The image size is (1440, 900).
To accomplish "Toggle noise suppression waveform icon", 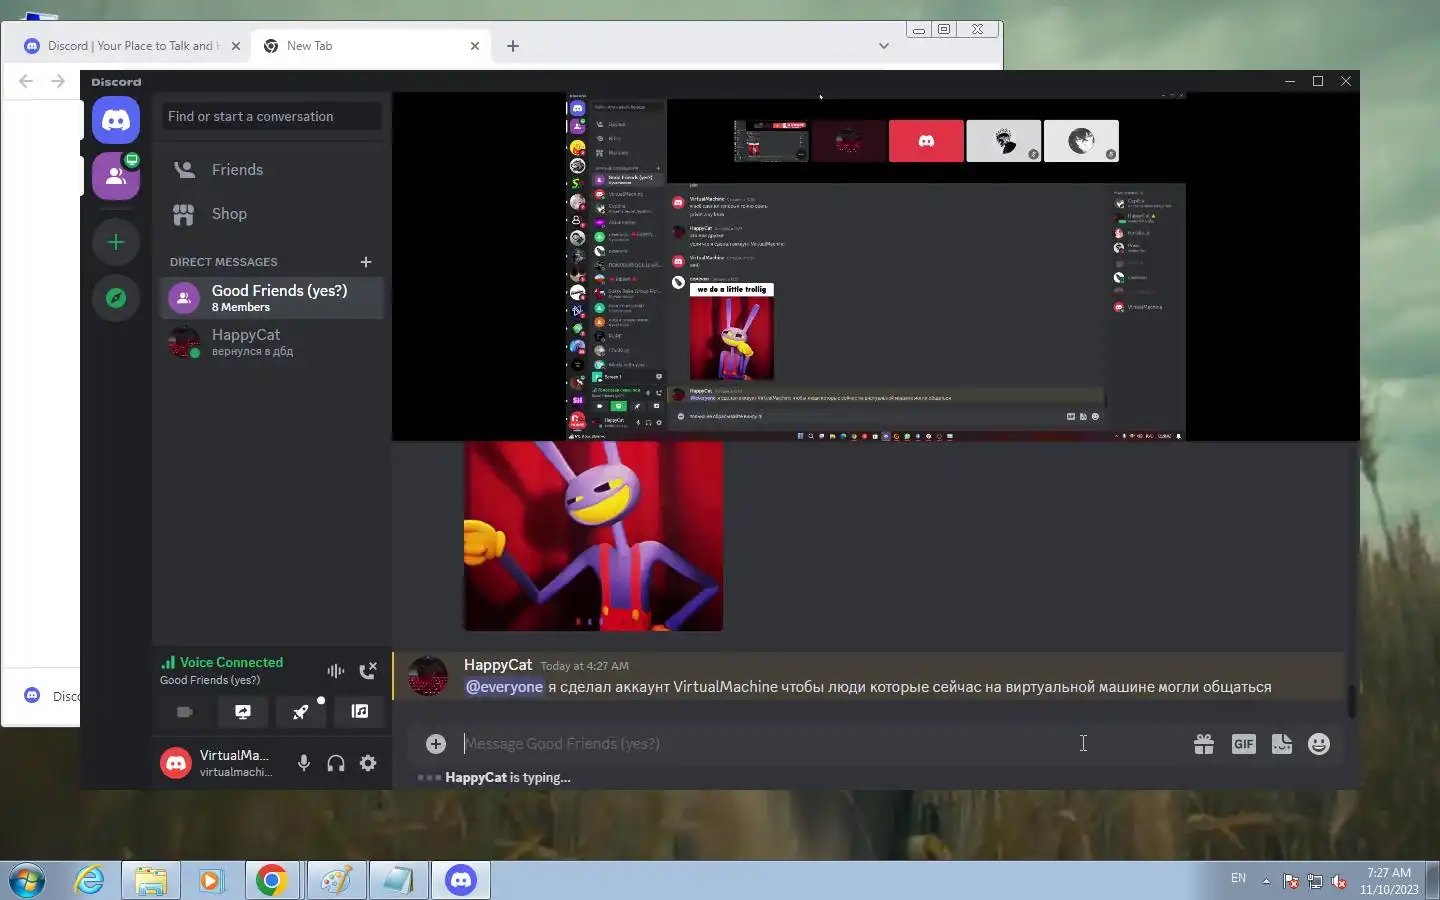I will (336, 671).
